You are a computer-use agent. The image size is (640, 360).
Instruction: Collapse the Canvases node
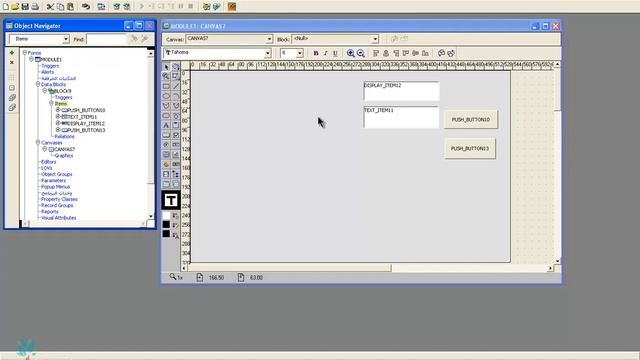pos(38,142)
